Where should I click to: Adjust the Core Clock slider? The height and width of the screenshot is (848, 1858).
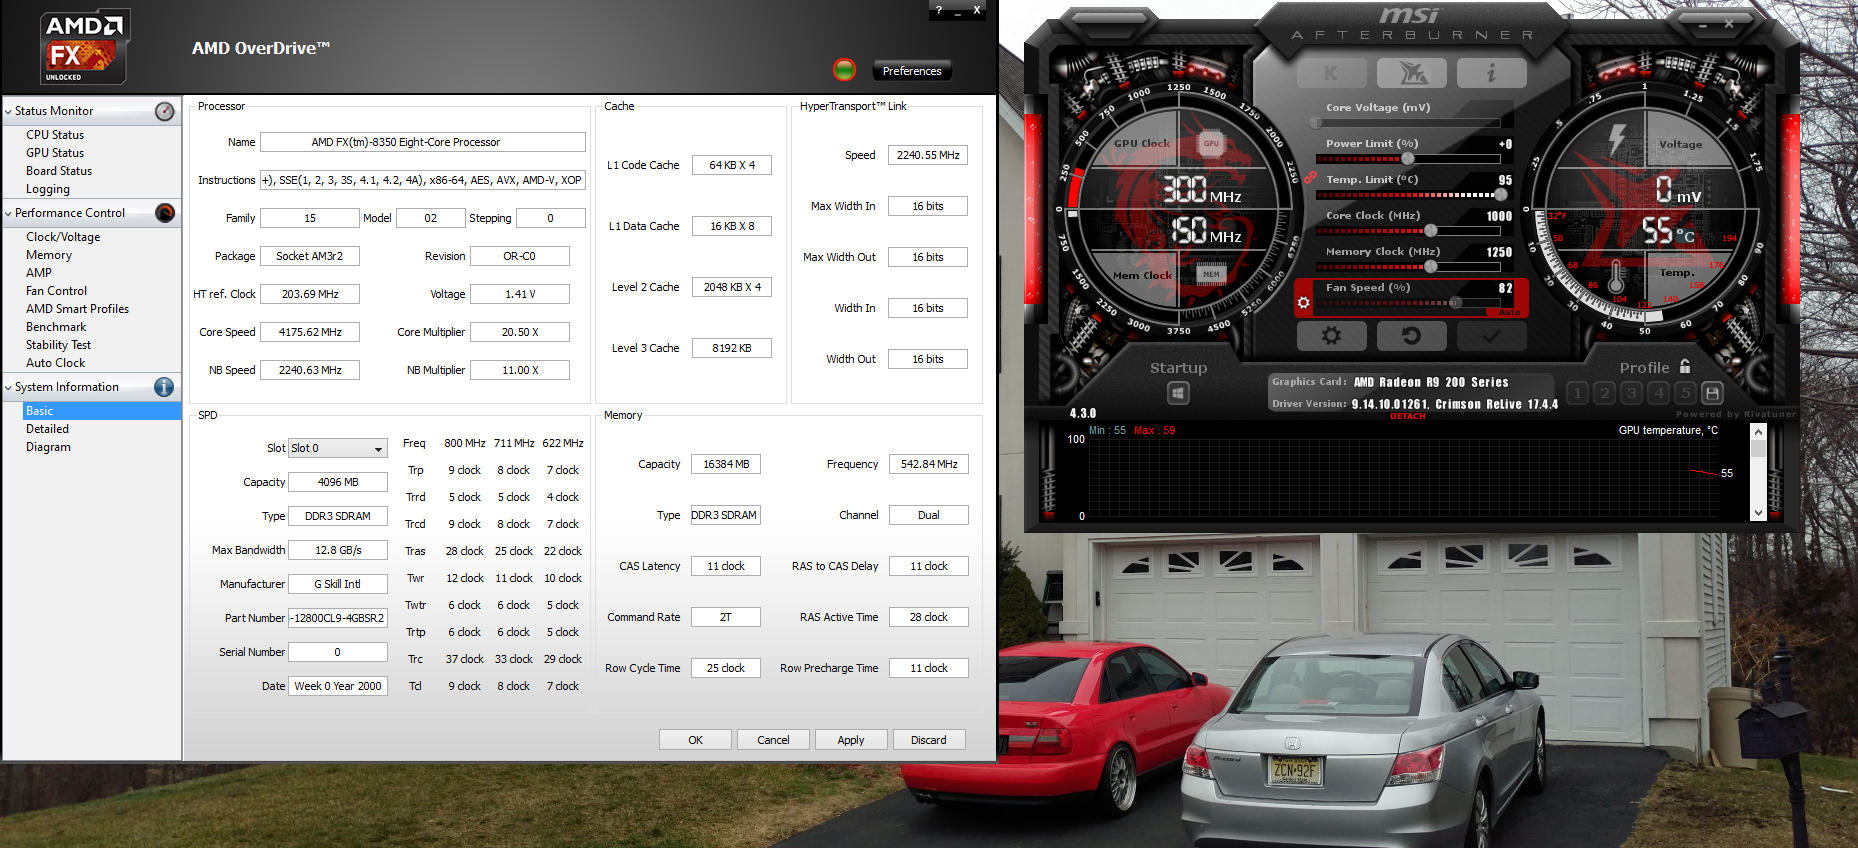[1408, 231]
